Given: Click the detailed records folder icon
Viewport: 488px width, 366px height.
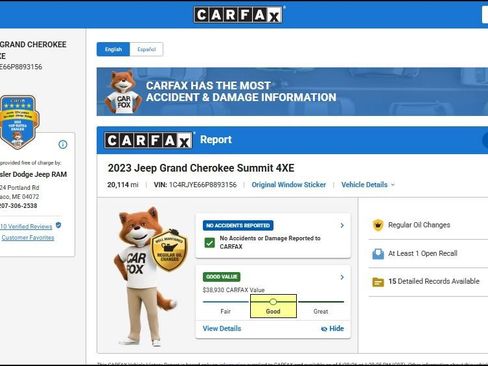Looking at the screenshot, I should point(378,282).
